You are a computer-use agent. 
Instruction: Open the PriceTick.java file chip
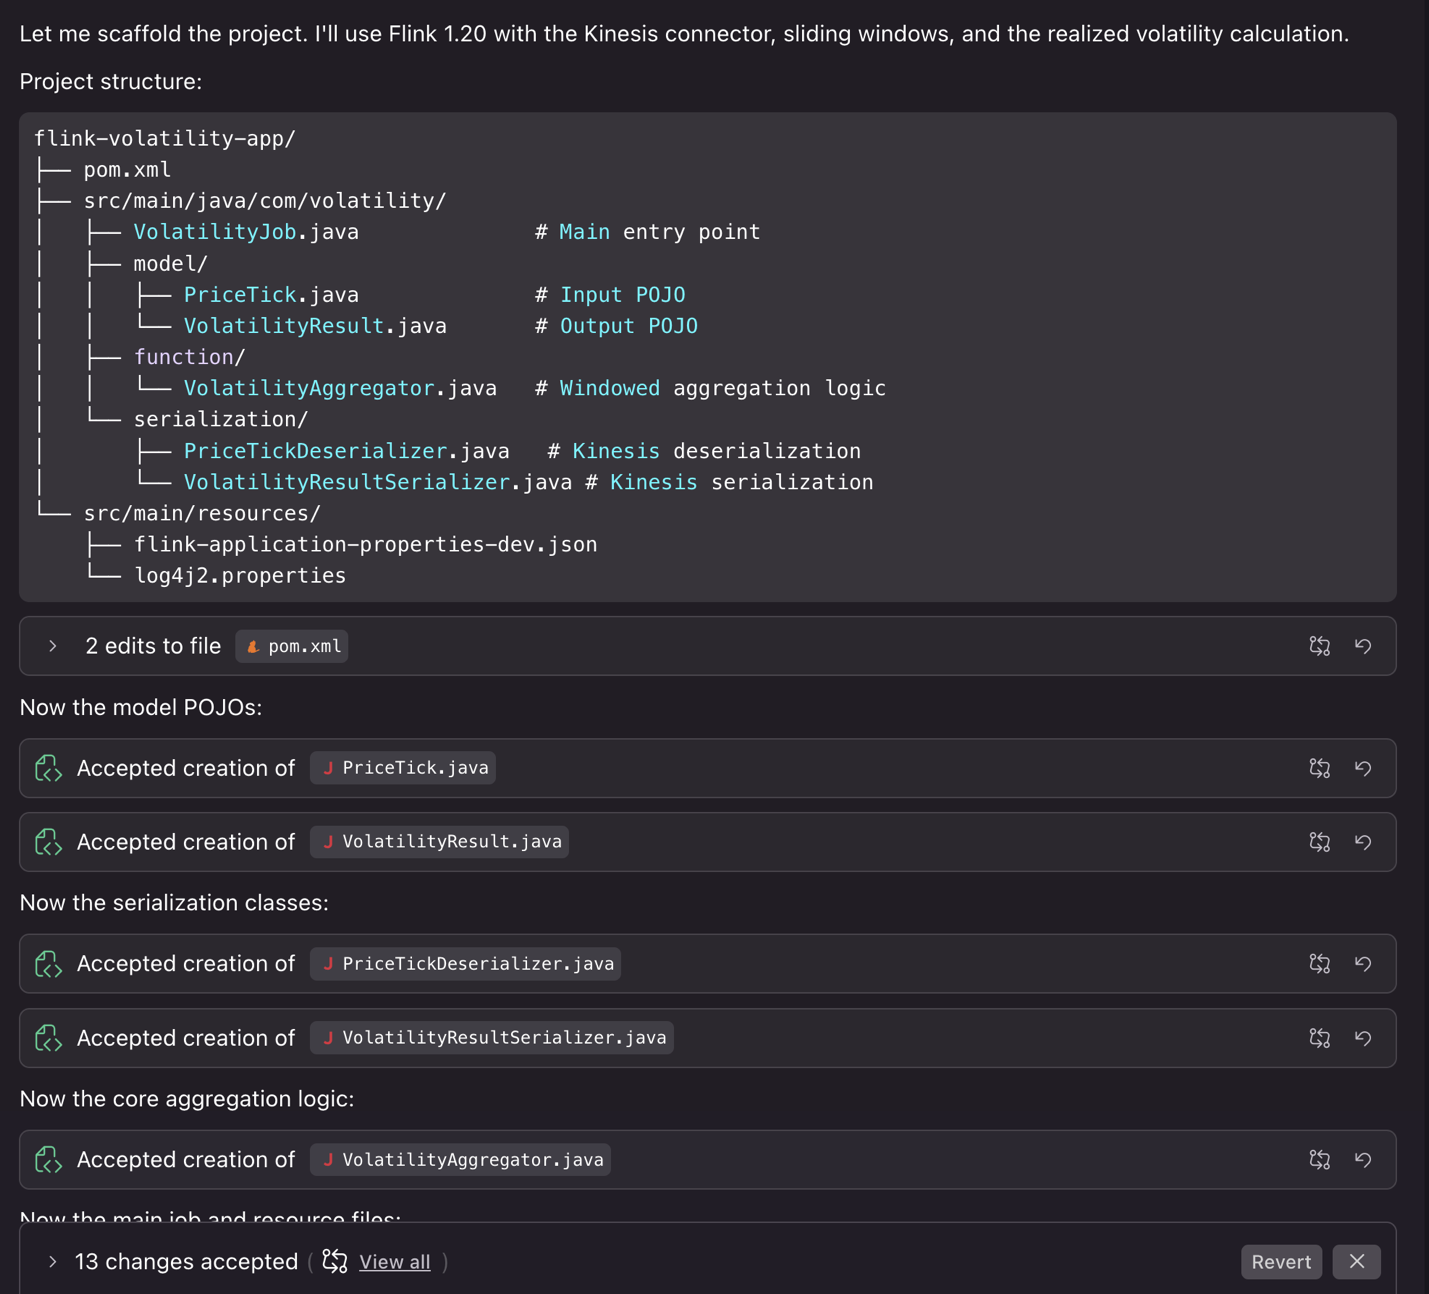point(403,768)
